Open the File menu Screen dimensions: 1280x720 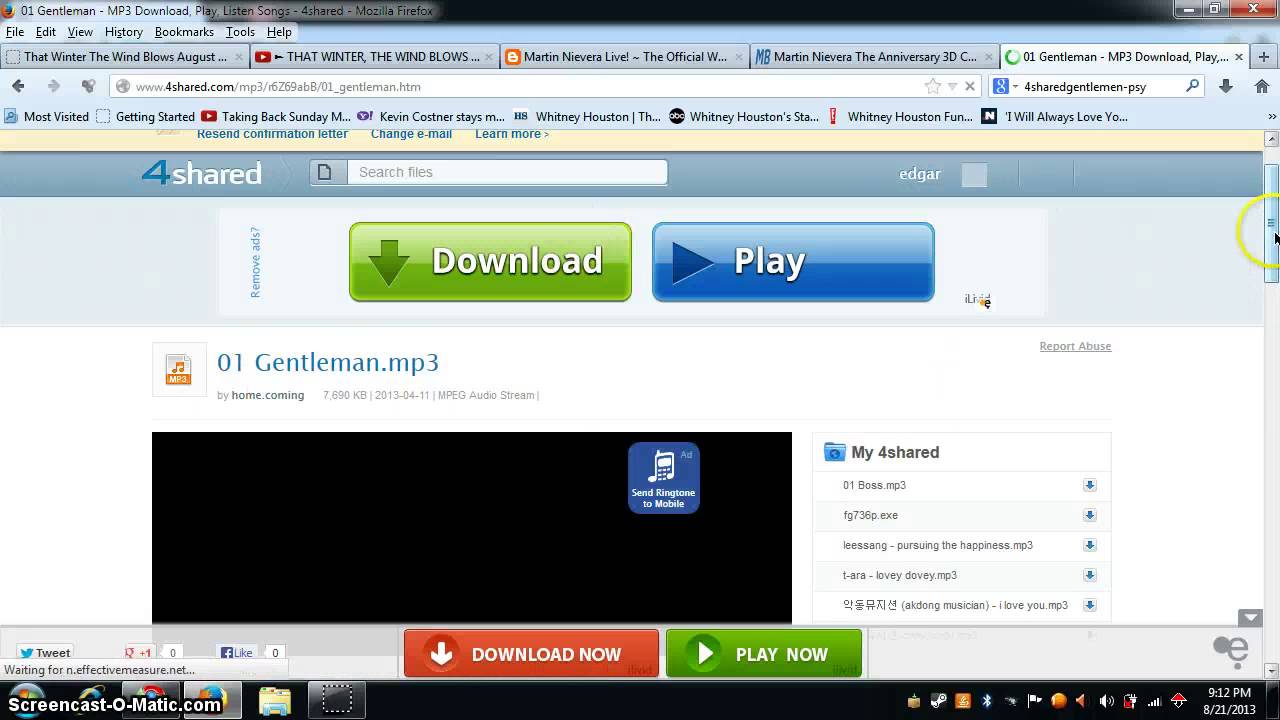pos(15,32)
